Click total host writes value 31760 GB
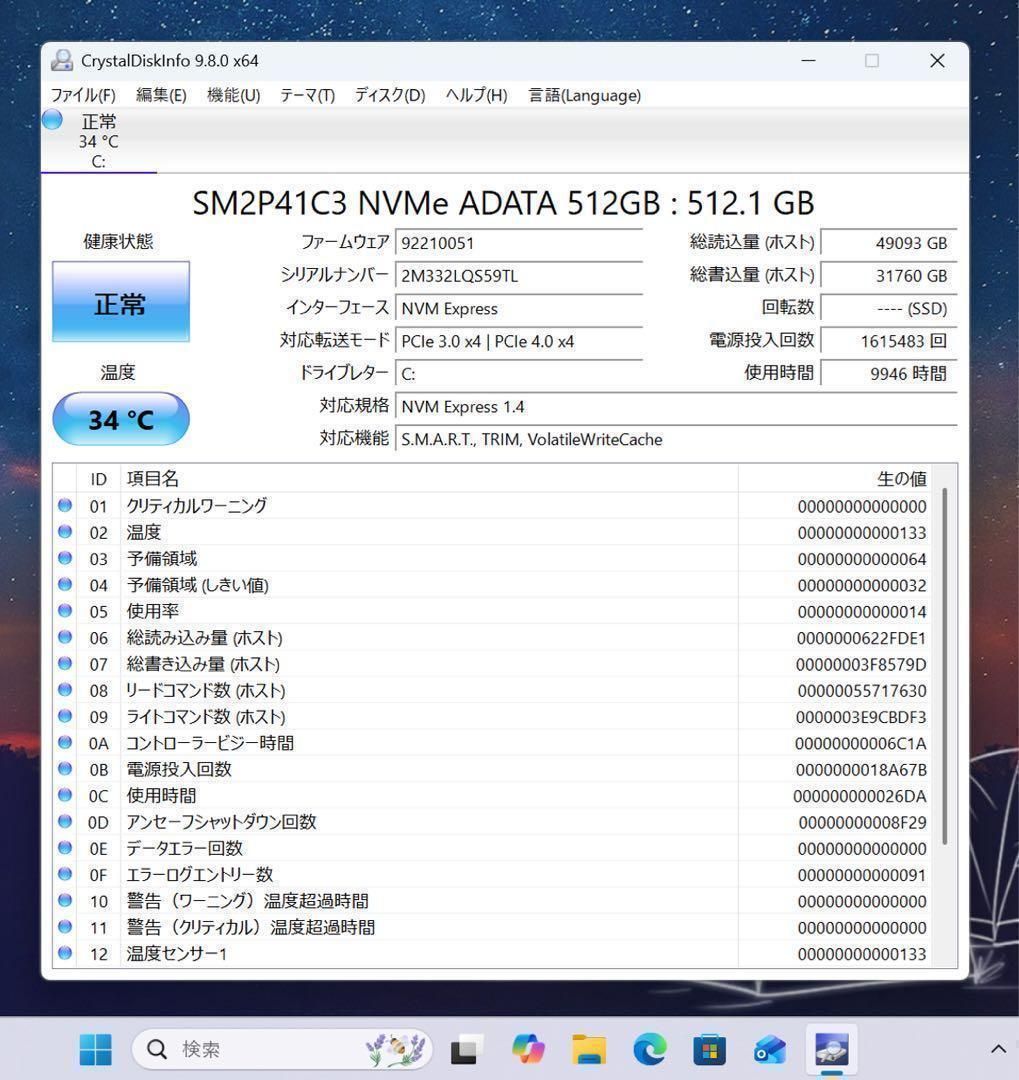This screenshot has height=1080, width=1019. (889, 276)
